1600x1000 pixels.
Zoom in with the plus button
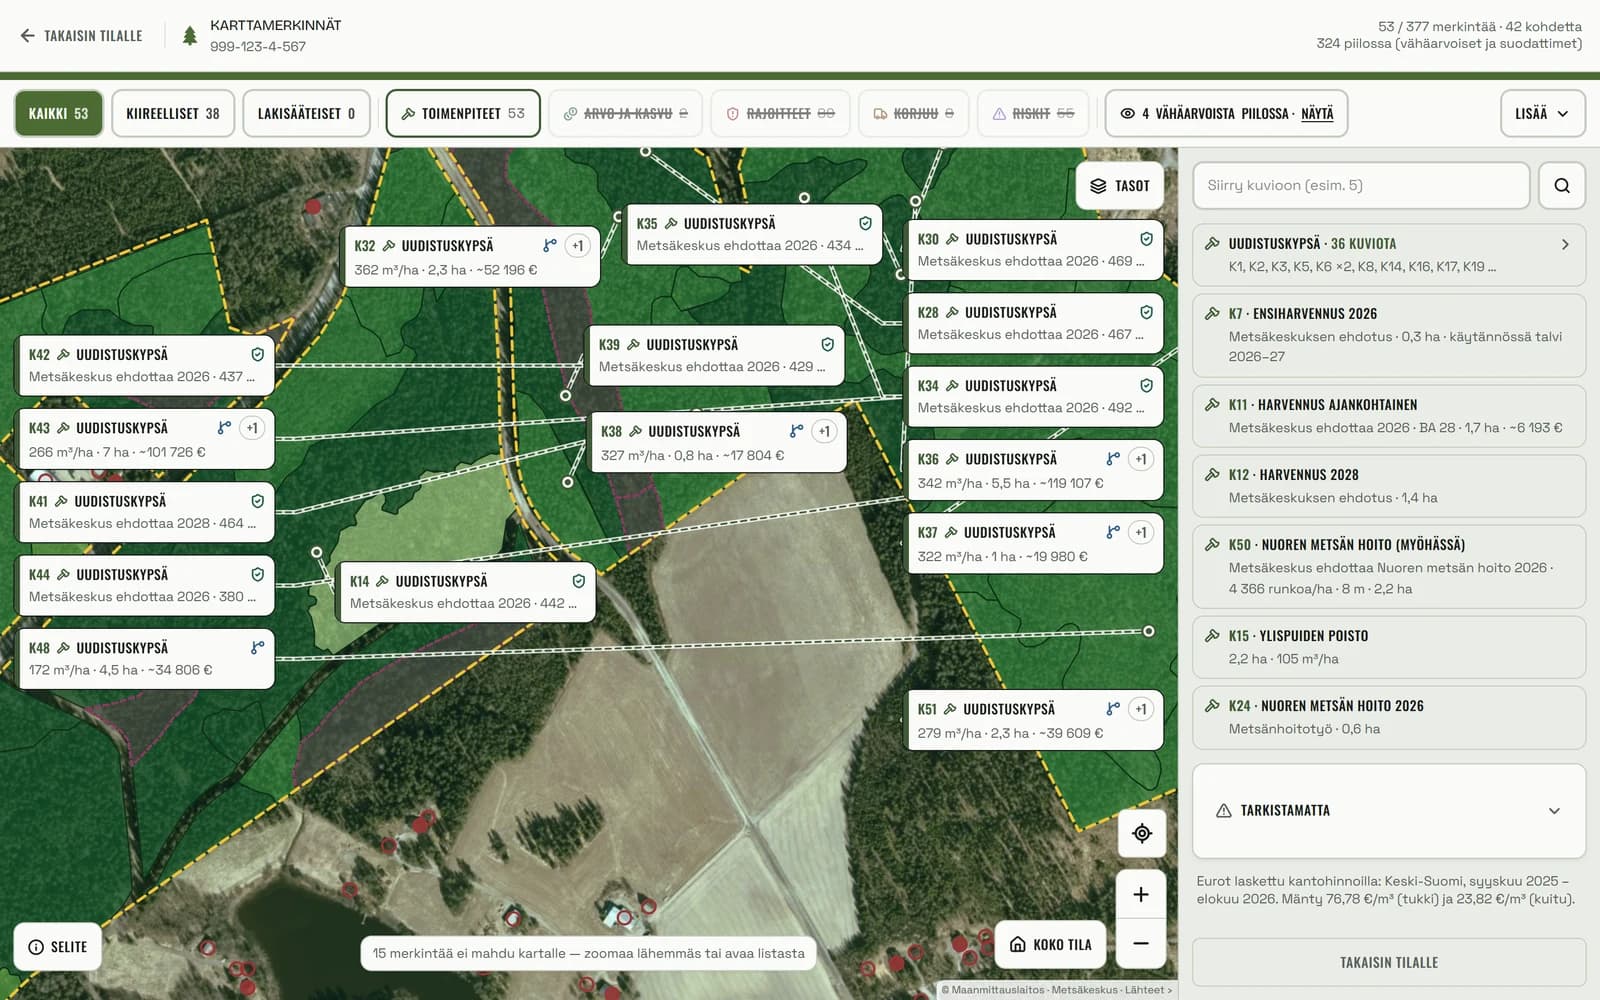[x=1141, y=895]
